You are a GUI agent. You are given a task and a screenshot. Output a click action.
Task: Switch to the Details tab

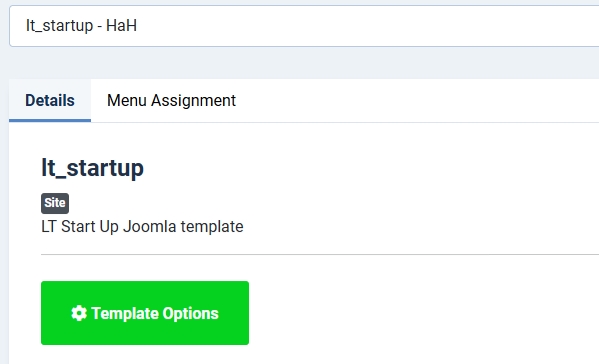tap(50, 100)
